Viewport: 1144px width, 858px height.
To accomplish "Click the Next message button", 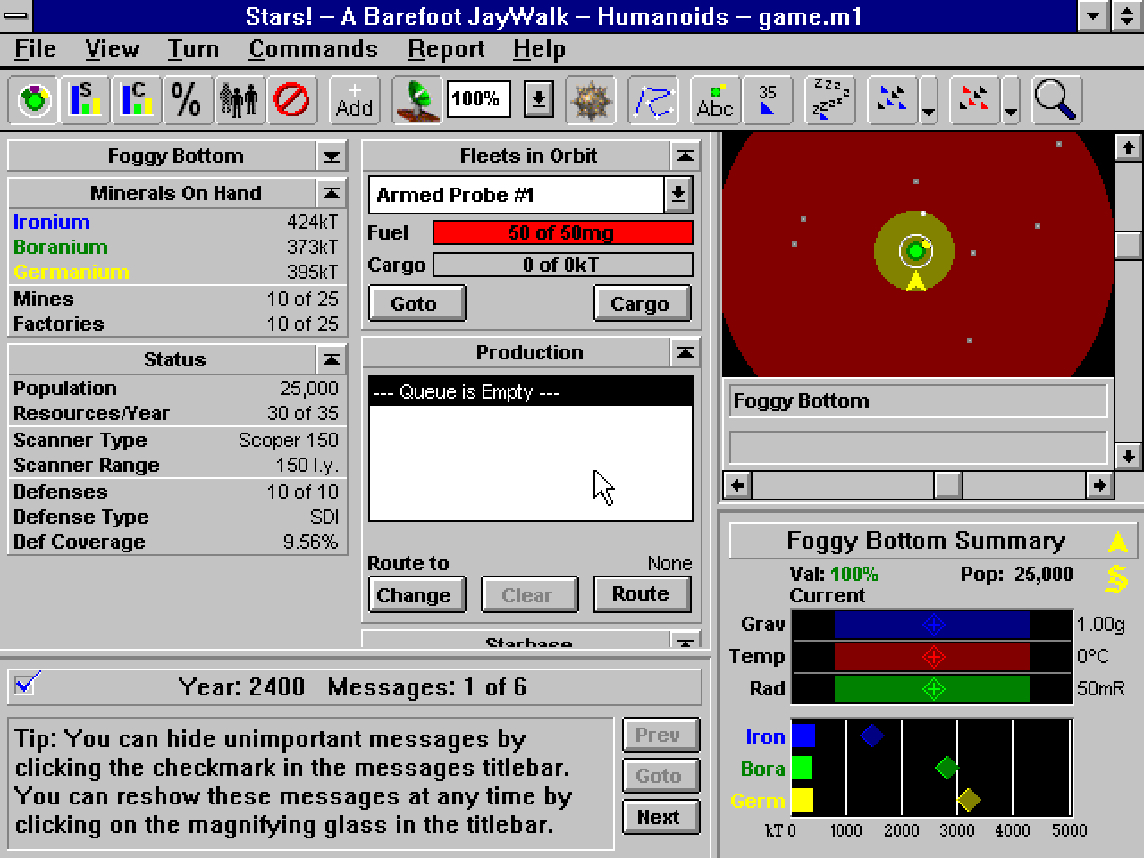I will click(x=657, y=817).
